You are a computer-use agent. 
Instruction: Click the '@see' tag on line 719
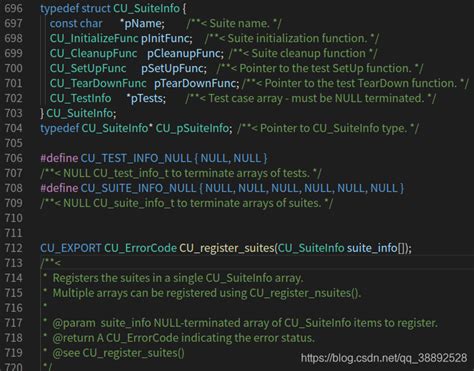click(x=66, y=353)
